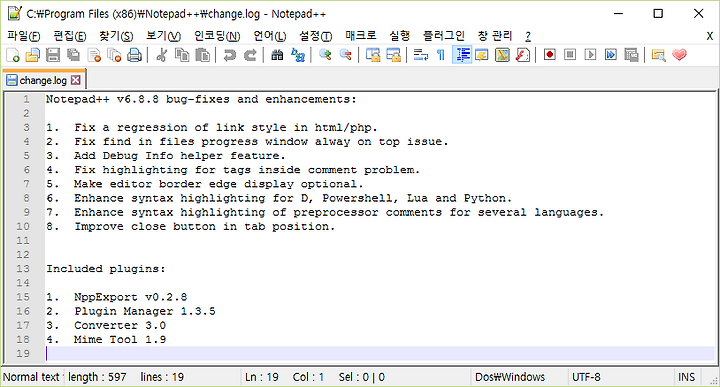Image resolution: width=720 pixels, height=387 pixels.
Task: Copy selection using the Copy icon
Action: [x=182, y=55]
